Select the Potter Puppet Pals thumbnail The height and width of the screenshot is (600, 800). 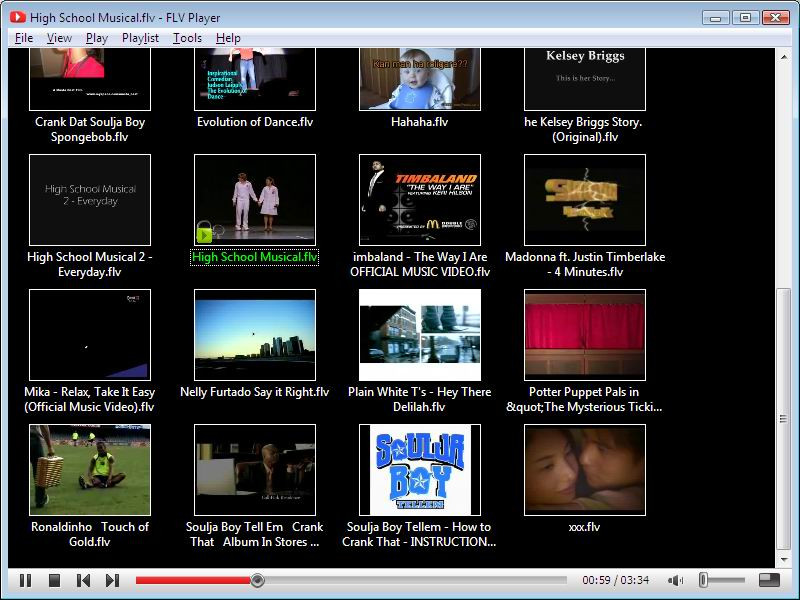pos(585,335)
